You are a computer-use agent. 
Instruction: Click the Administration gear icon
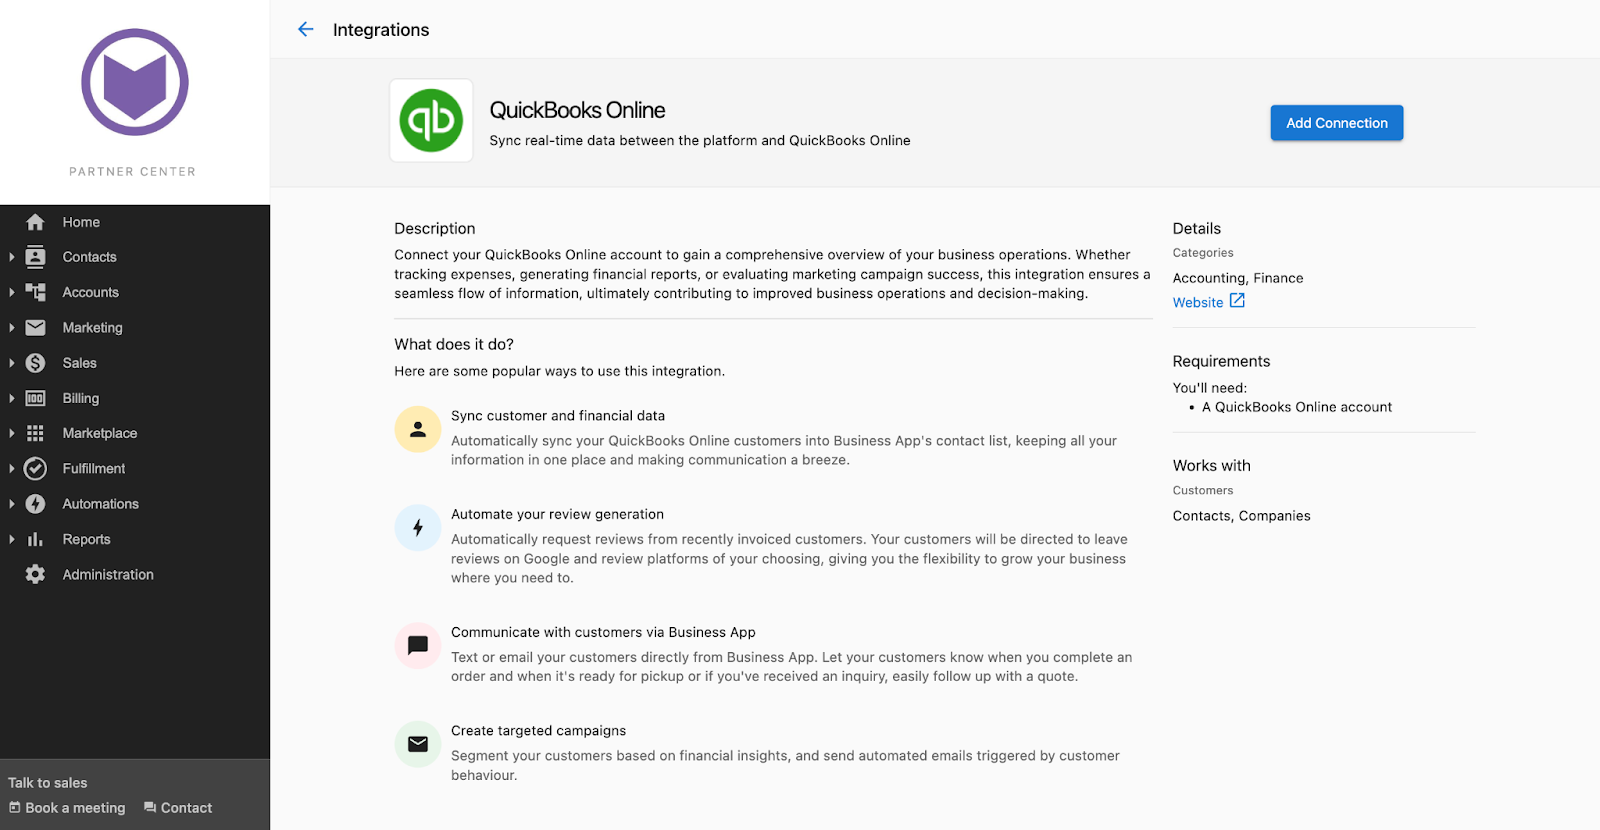[x=35, y=574]
